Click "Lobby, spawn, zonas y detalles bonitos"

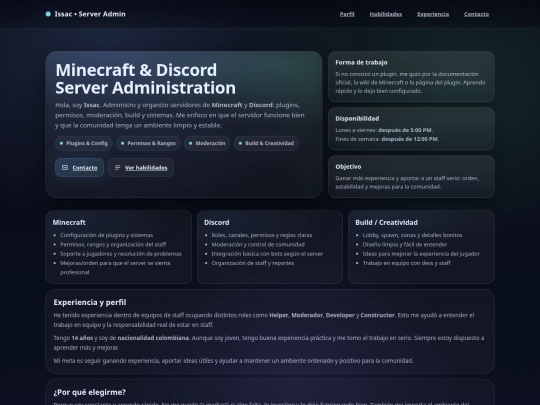tap(413, 235)
